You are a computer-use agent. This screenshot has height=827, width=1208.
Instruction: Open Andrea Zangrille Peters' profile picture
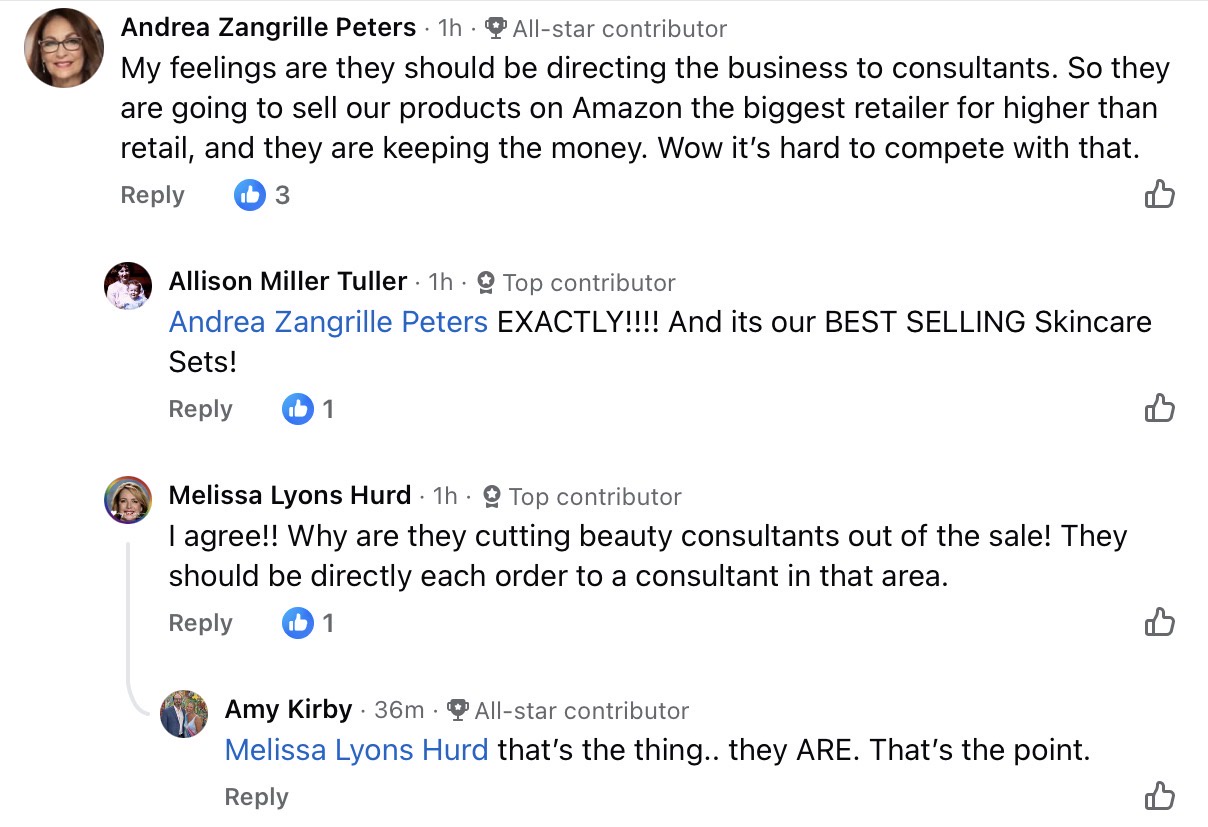pos(64,48)
